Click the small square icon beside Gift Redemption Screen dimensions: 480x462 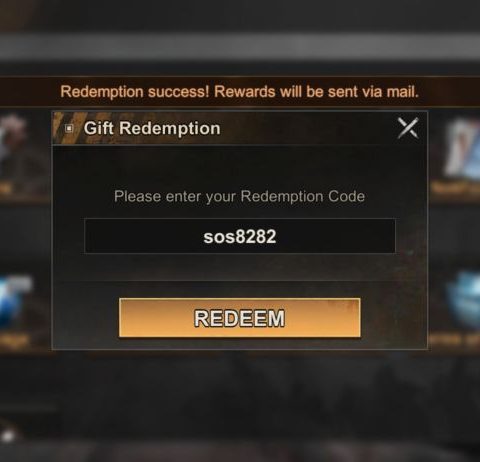[x=69, y=128]
